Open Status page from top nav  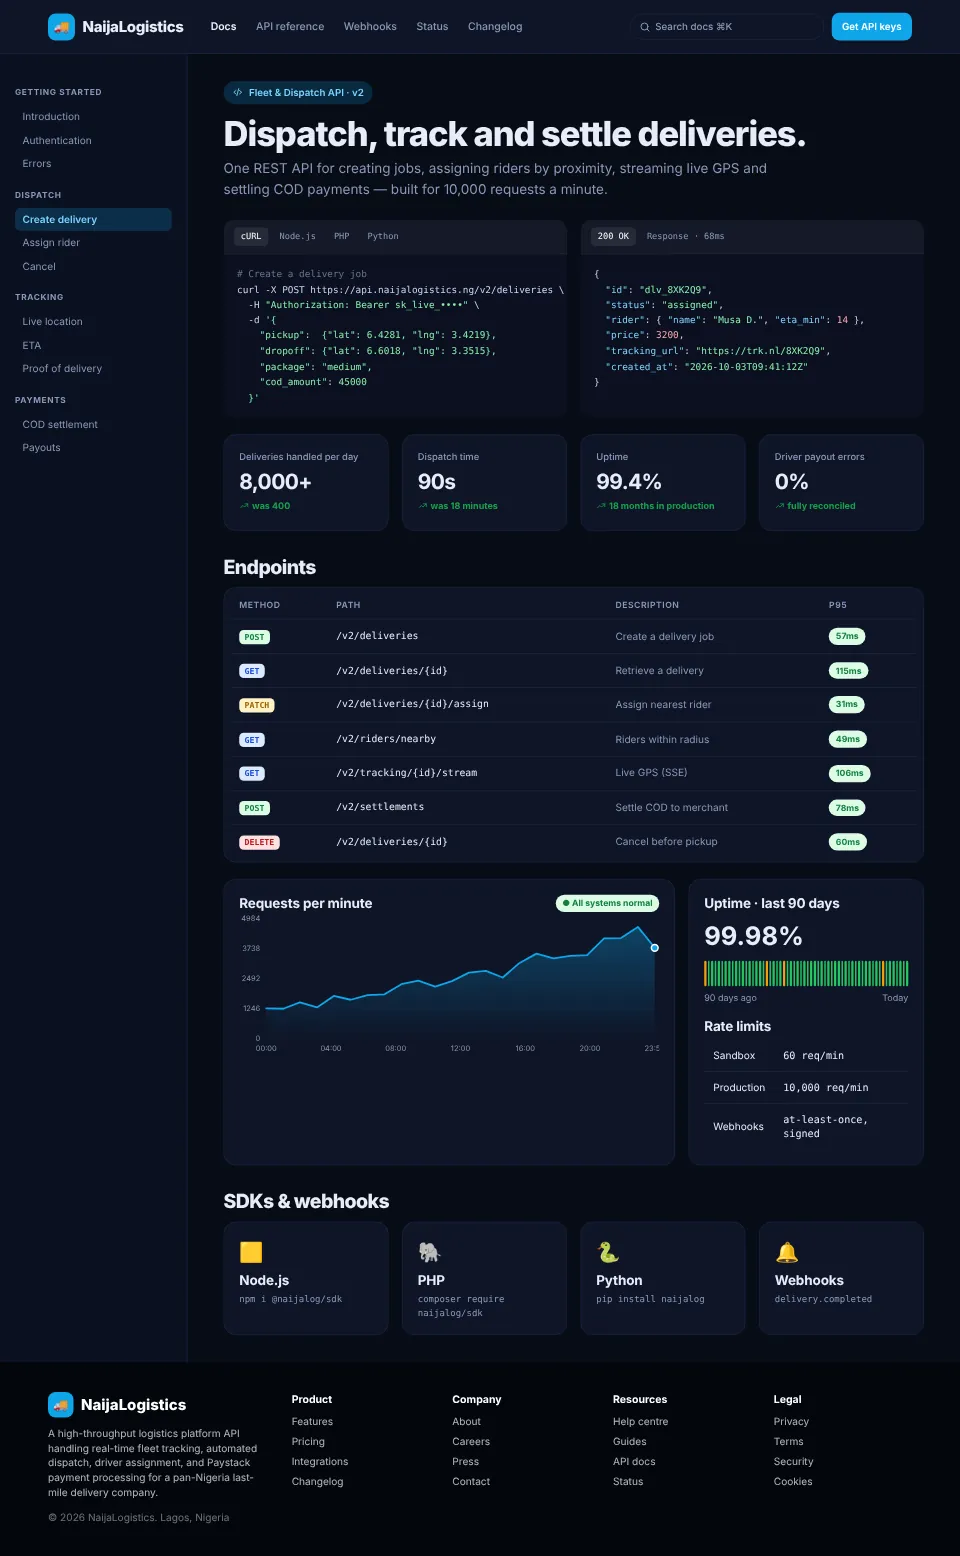[x=432, y=27]
